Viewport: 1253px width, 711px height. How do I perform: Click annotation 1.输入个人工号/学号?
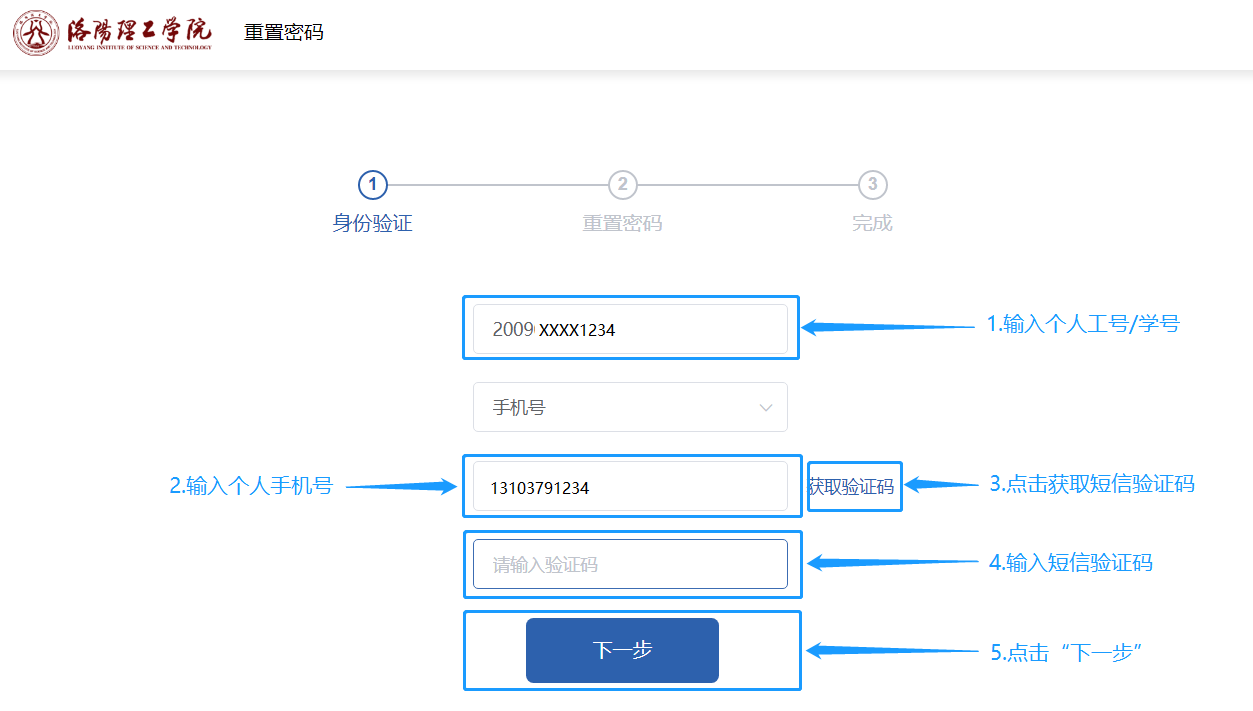[x=1083, y=324]
